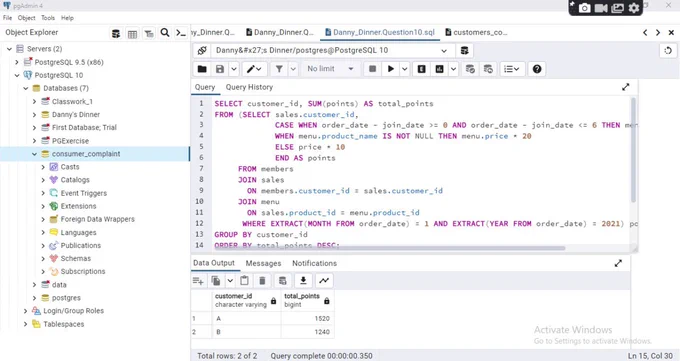Open the No limit rows dropdown
The height and width of the screenshot is (361, 680).
click(330, 69)
